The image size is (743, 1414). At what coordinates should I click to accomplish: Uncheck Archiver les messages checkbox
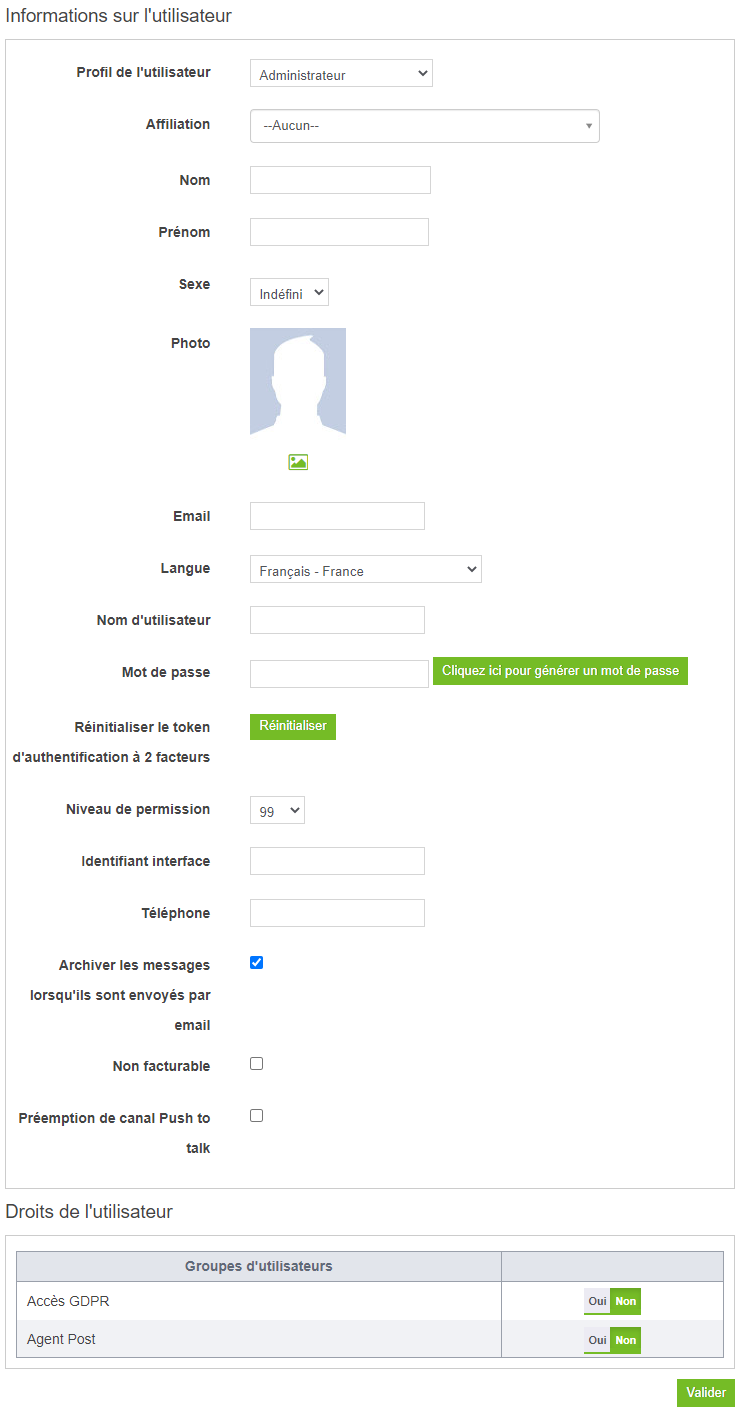click(x=256, y=963)
